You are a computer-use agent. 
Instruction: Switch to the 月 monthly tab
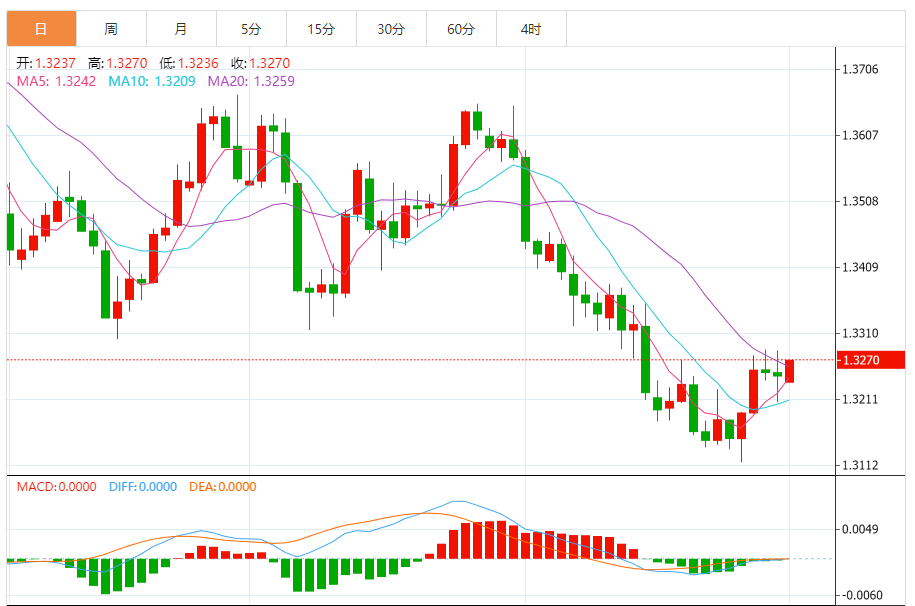coord(181,29)
